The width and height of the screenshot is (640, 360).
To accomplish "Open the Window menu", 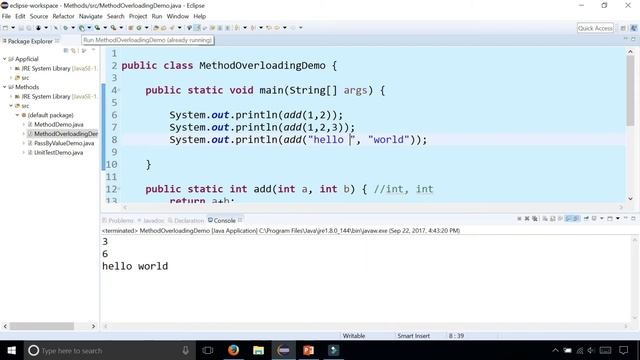I will (178, 16).
